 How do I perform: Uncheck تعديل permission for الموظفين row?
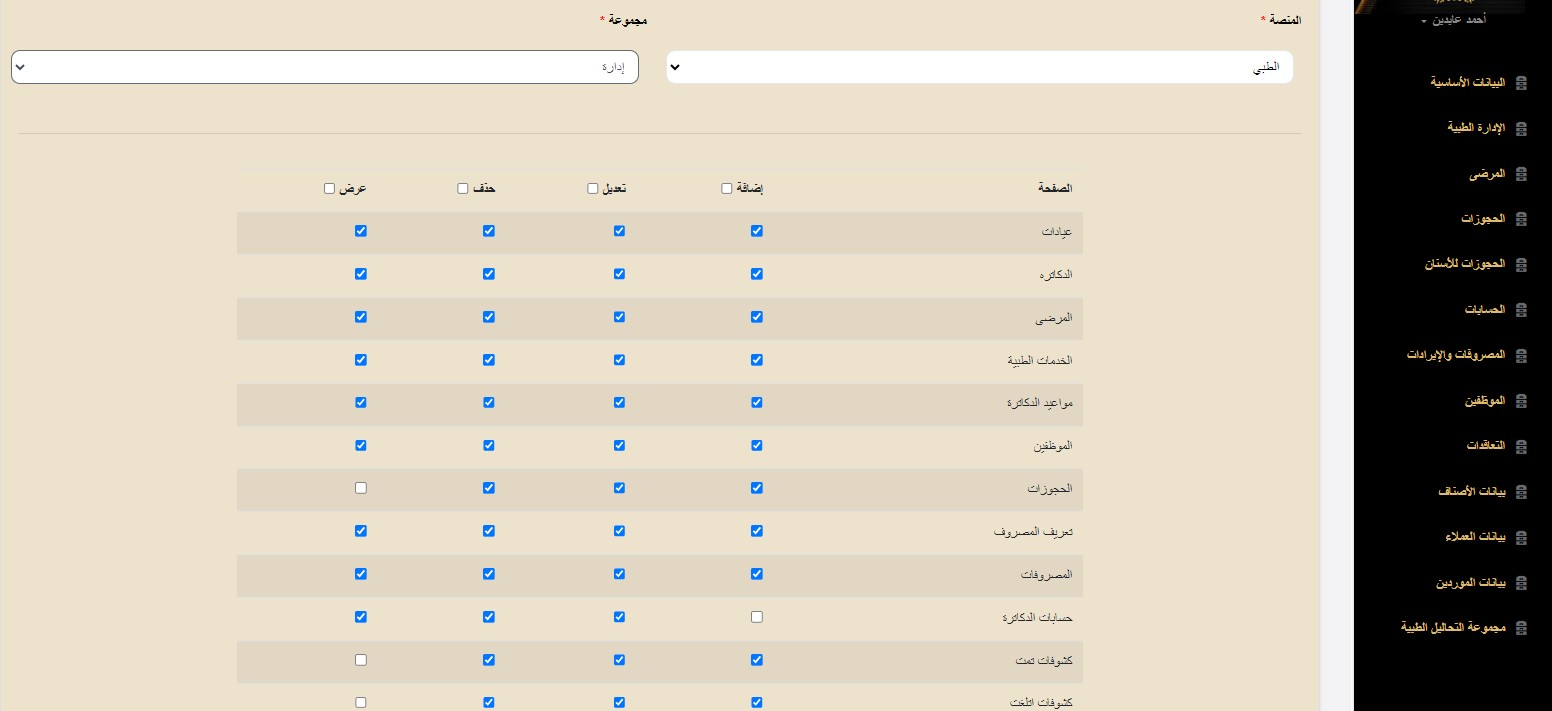[x=620, y=446]
